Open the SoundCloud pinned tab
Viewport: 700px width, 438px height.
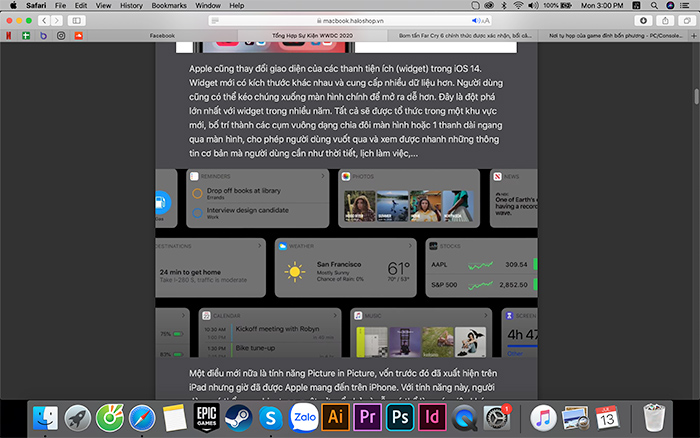(78, 35)
